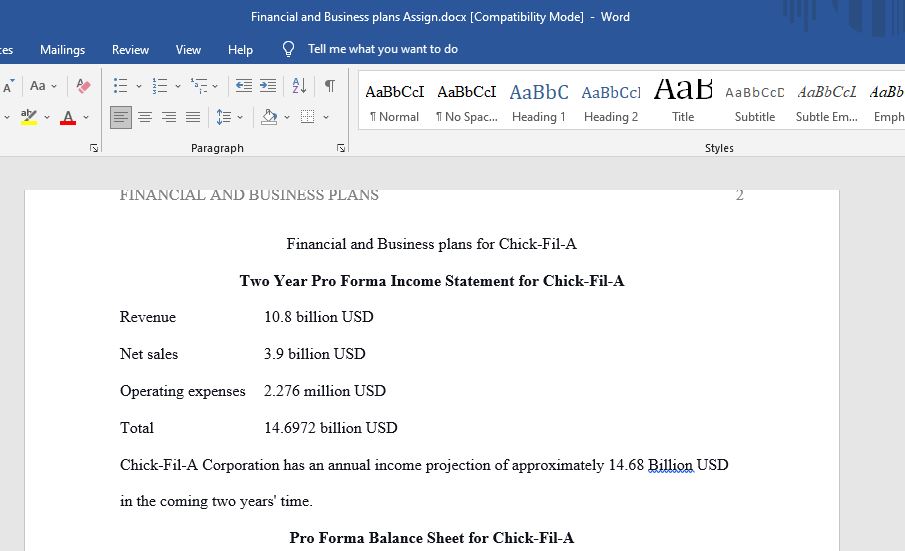Screen dimensions: 905x551
Task: Select Center alignment
Action: 145,118
